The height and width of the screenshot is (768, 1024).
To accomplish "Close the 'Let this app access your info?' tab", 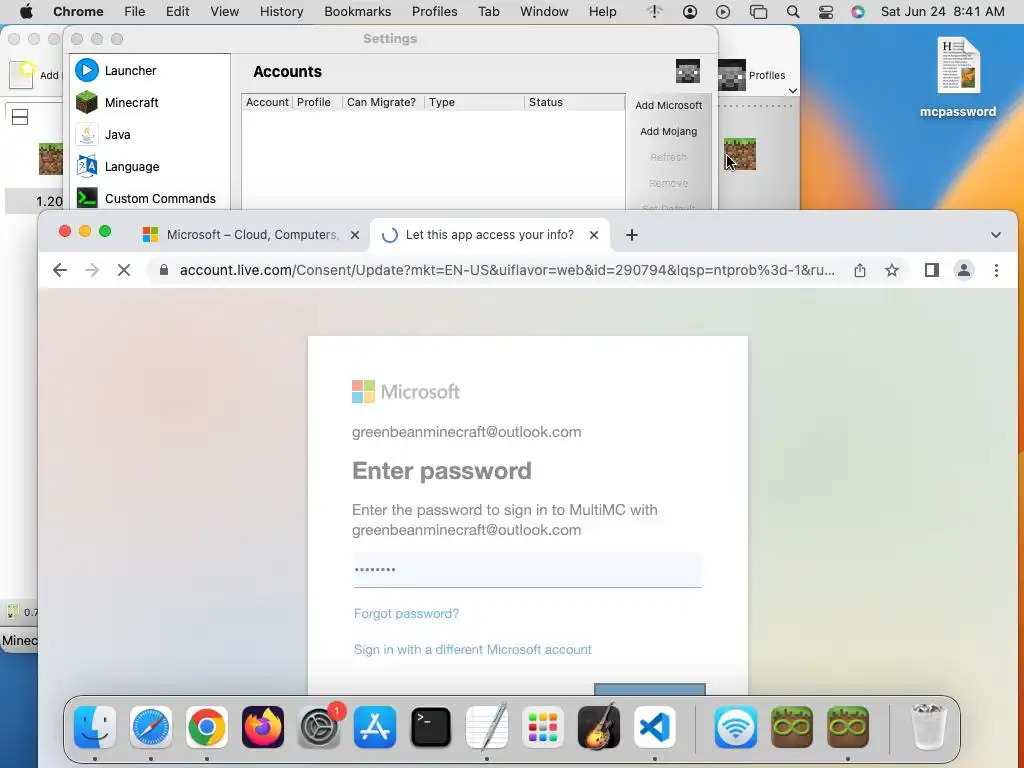I will tap(594, 234).
